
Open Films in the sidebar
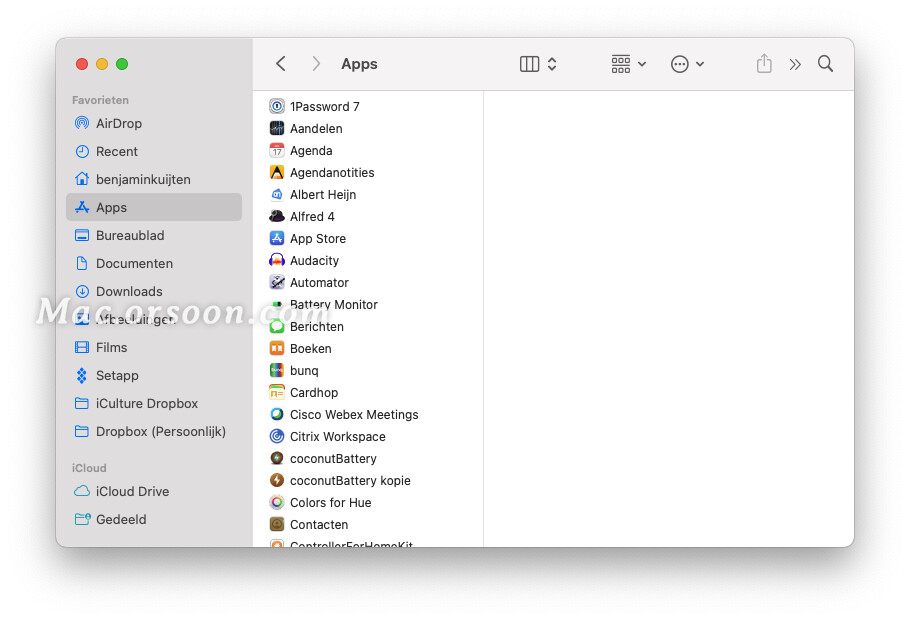(154, 347)
